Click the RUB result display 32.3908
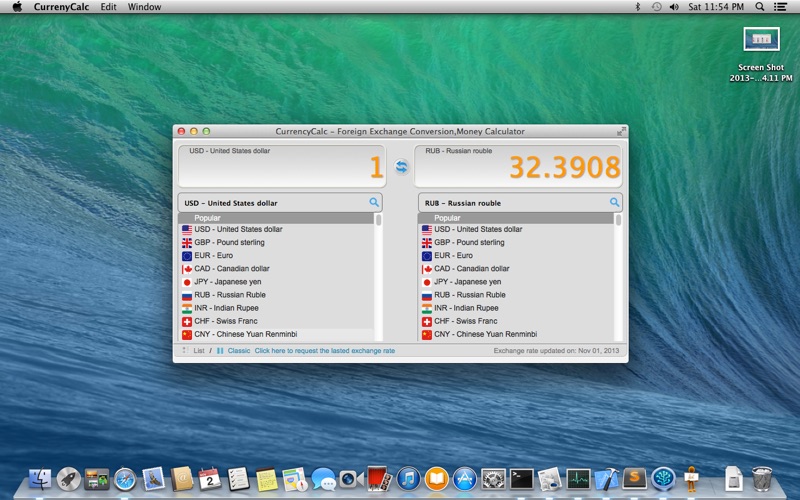 [518, 166]
